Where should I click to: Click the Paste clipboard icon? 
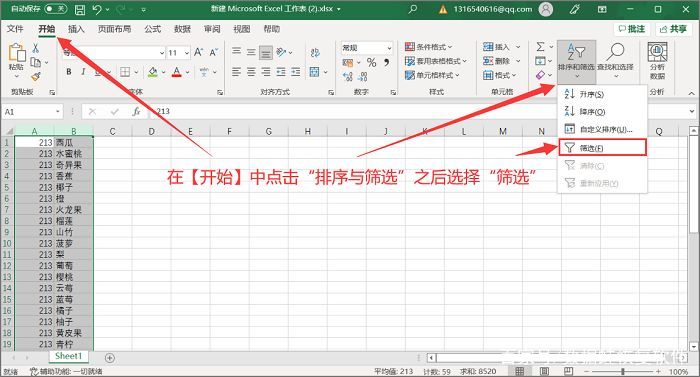tap(17, 53)
